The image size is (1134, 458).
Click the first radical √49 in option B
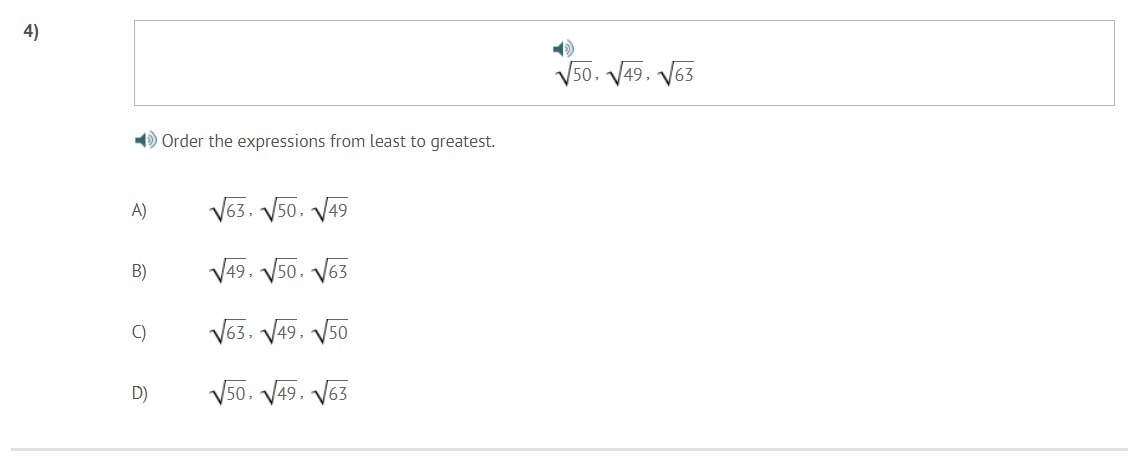point(227,272)
